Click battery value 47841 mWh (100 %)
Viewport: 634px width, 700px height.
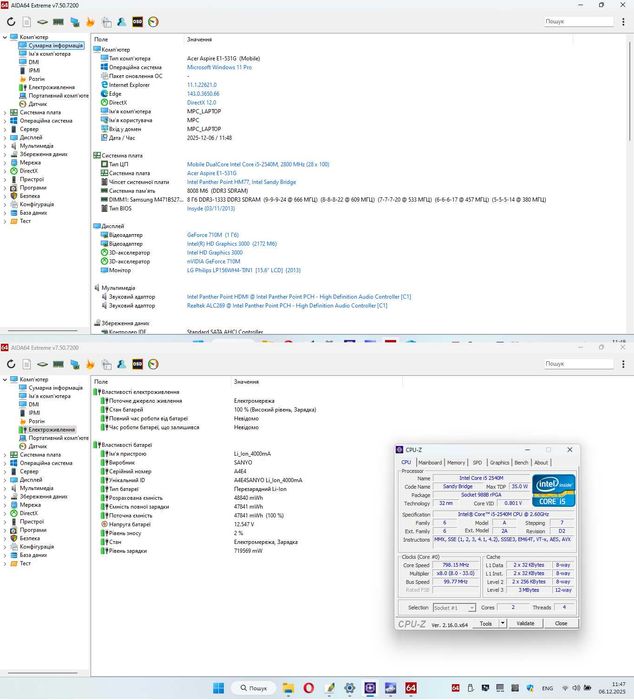point(259,516)
